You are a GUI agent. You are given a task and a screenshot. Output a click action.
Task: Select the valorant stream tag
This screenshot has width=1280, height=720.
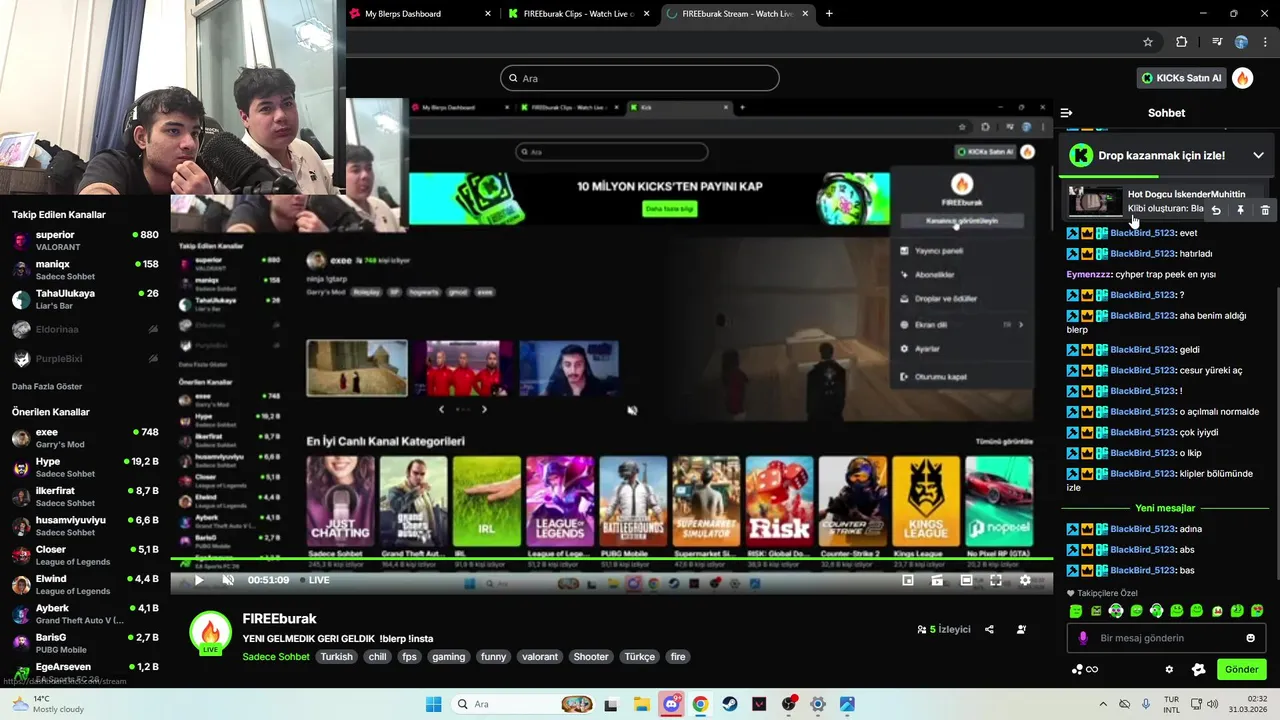540,657
